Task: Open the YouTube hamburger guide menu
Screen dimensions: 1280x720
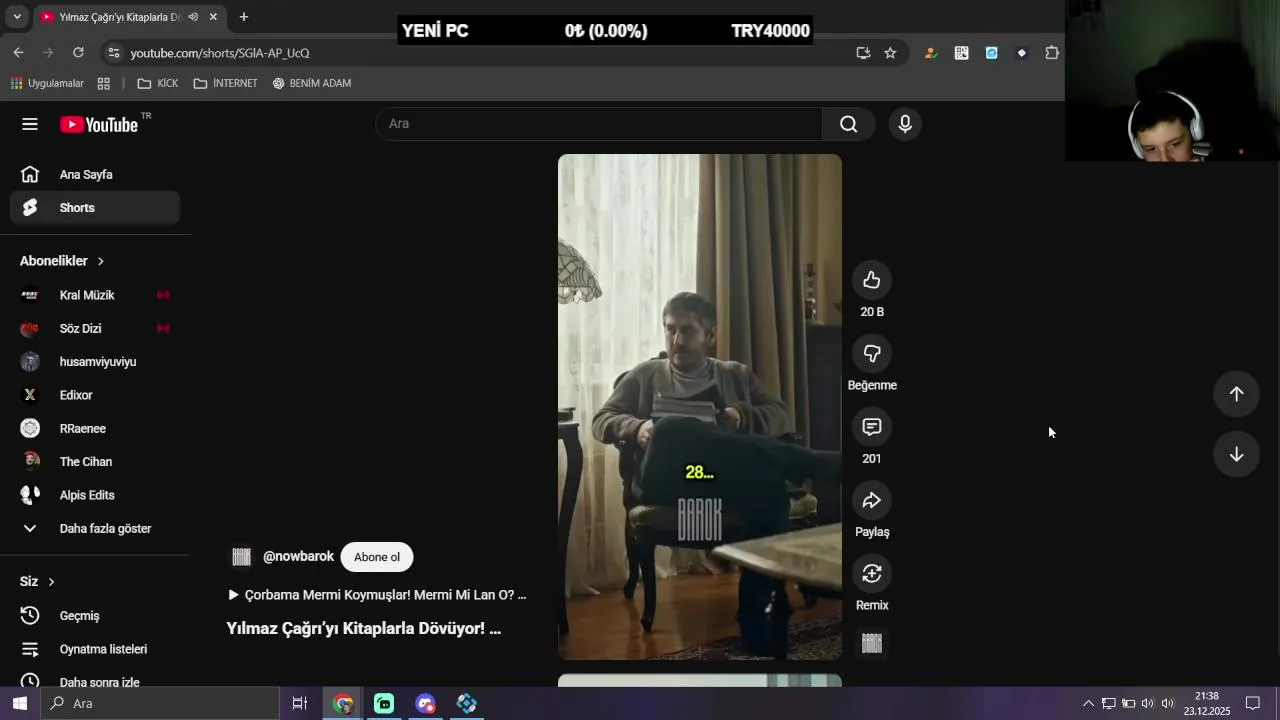Action: point(30,124)
